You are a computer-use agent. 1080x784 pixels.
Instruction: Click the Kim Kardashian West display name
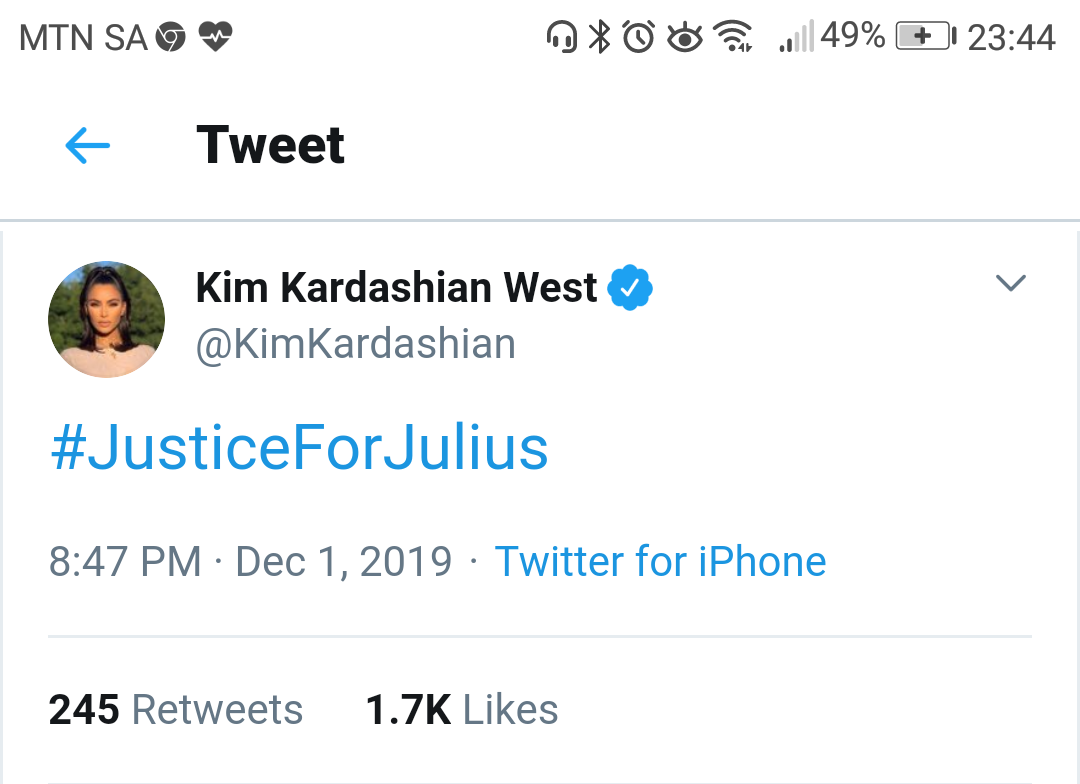(x=396, y=288)
